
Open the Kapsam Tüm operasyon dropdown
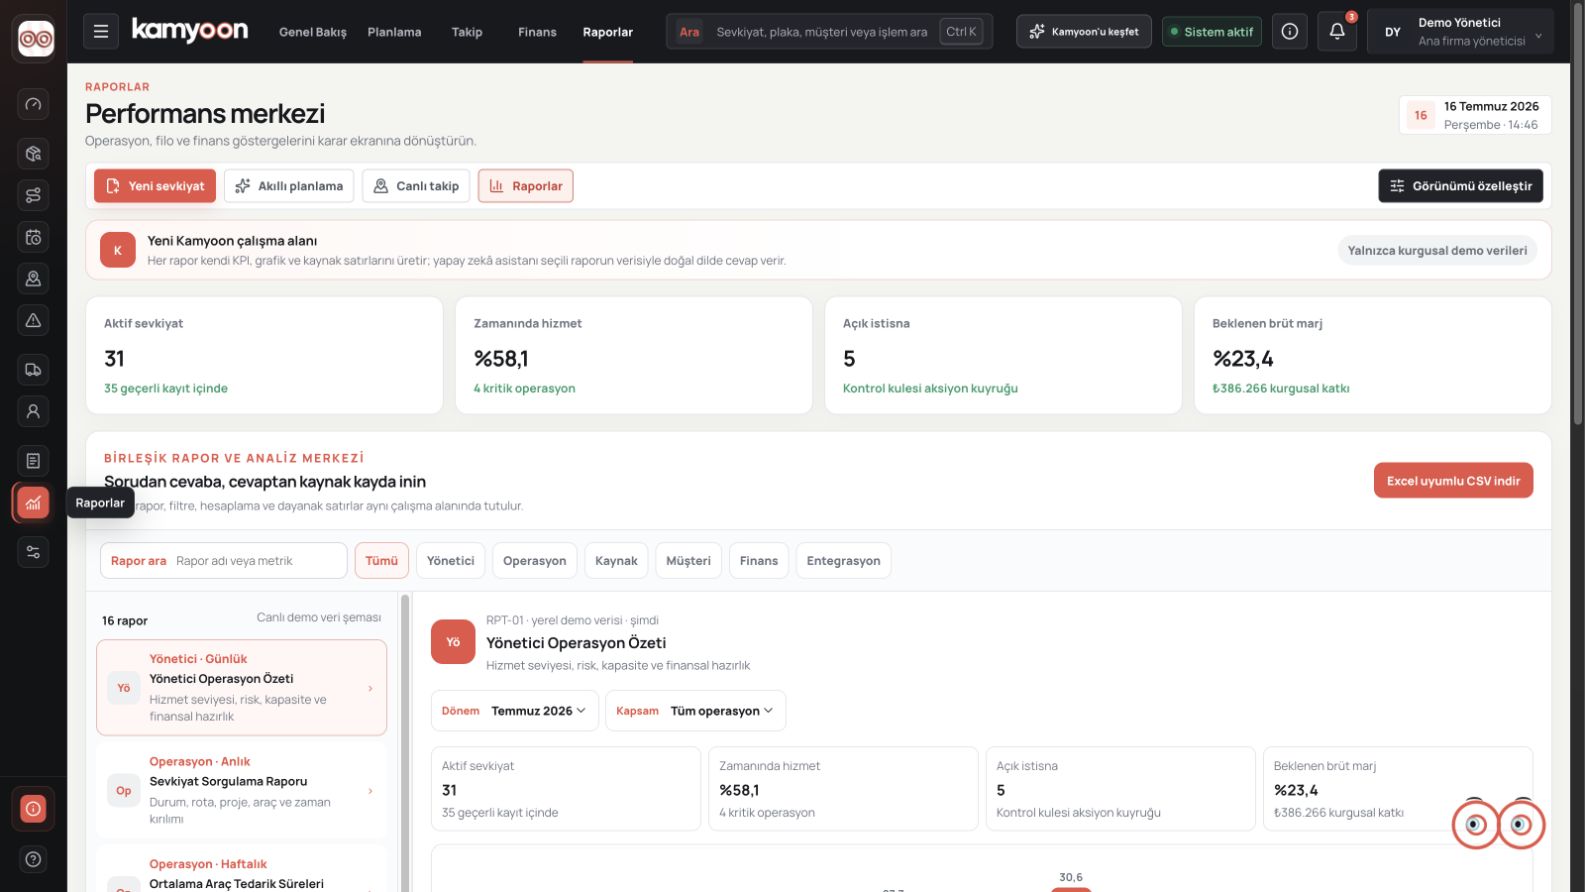point(695,711)
